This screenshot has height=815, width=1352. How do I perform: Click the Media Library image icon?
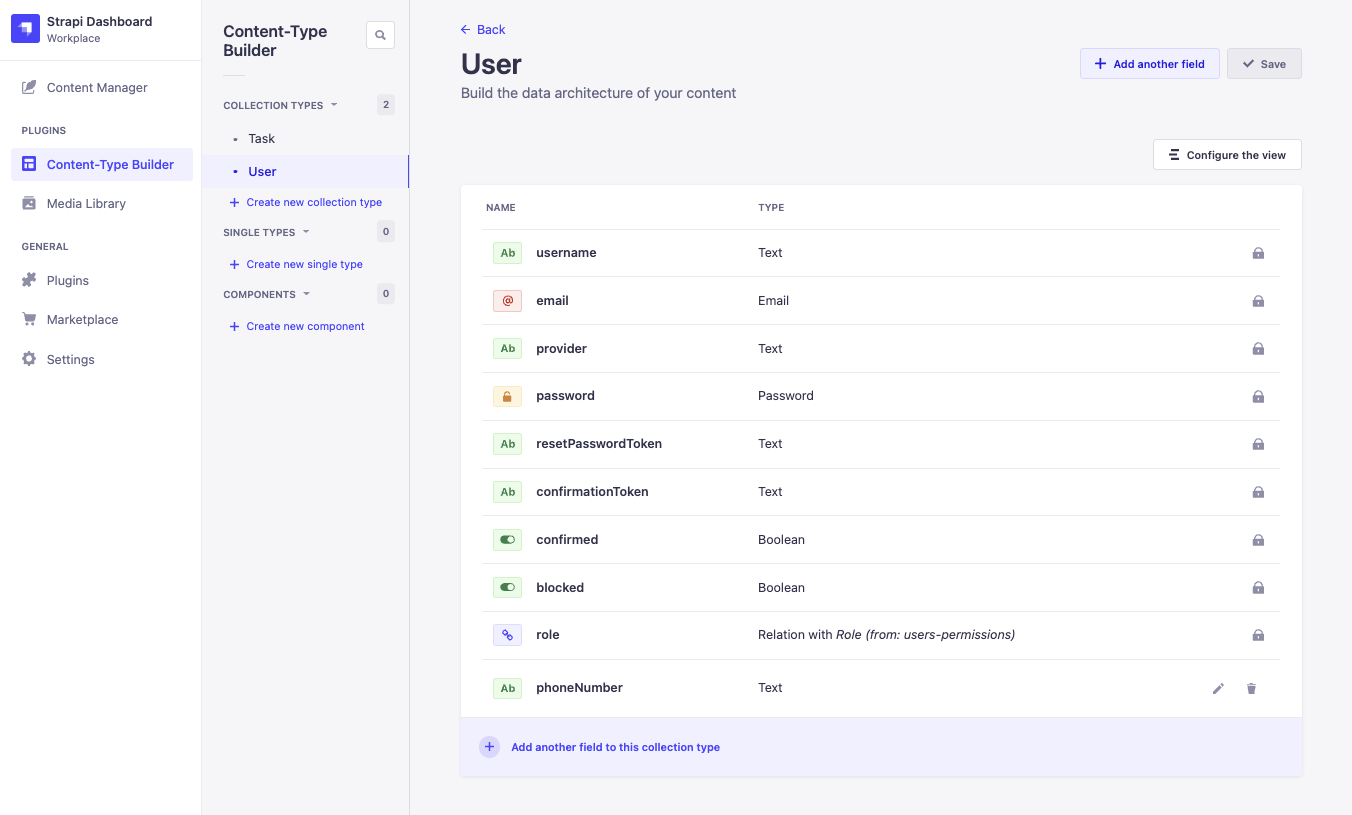(x=29, y=203)
